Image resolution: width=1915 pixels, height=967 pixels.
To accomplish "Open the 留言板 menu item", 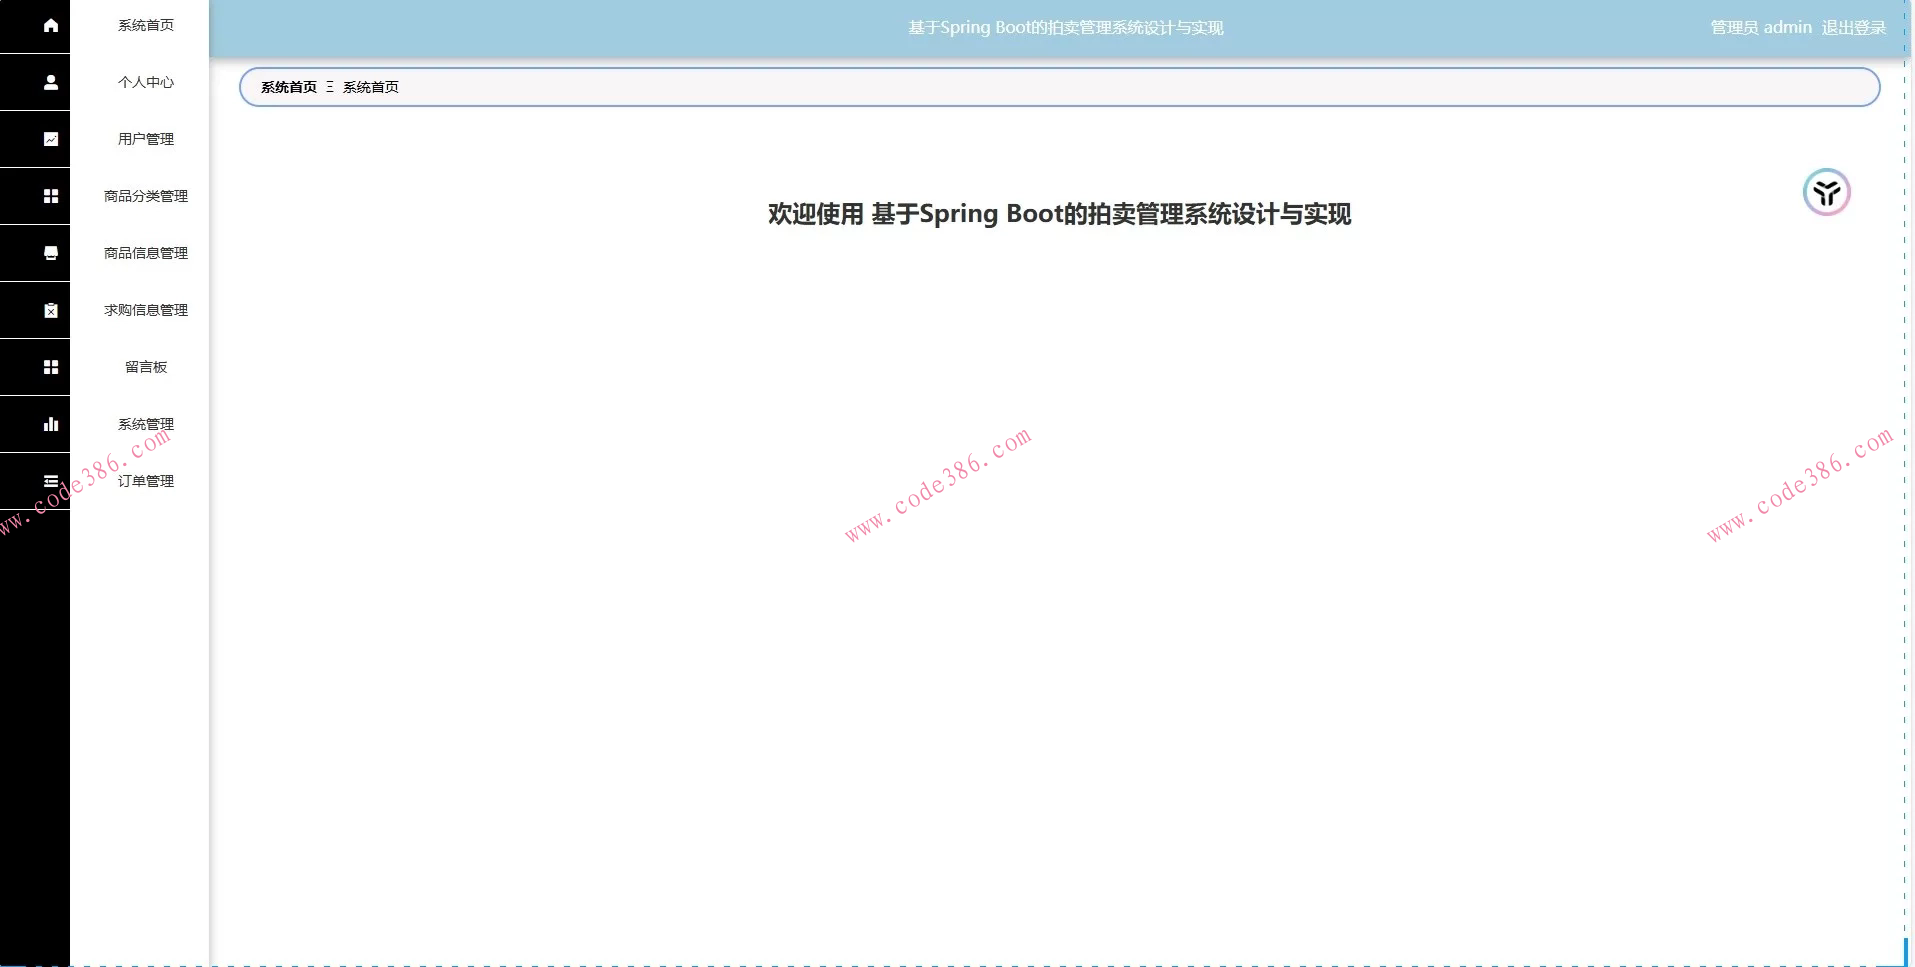I will [146, 367].
